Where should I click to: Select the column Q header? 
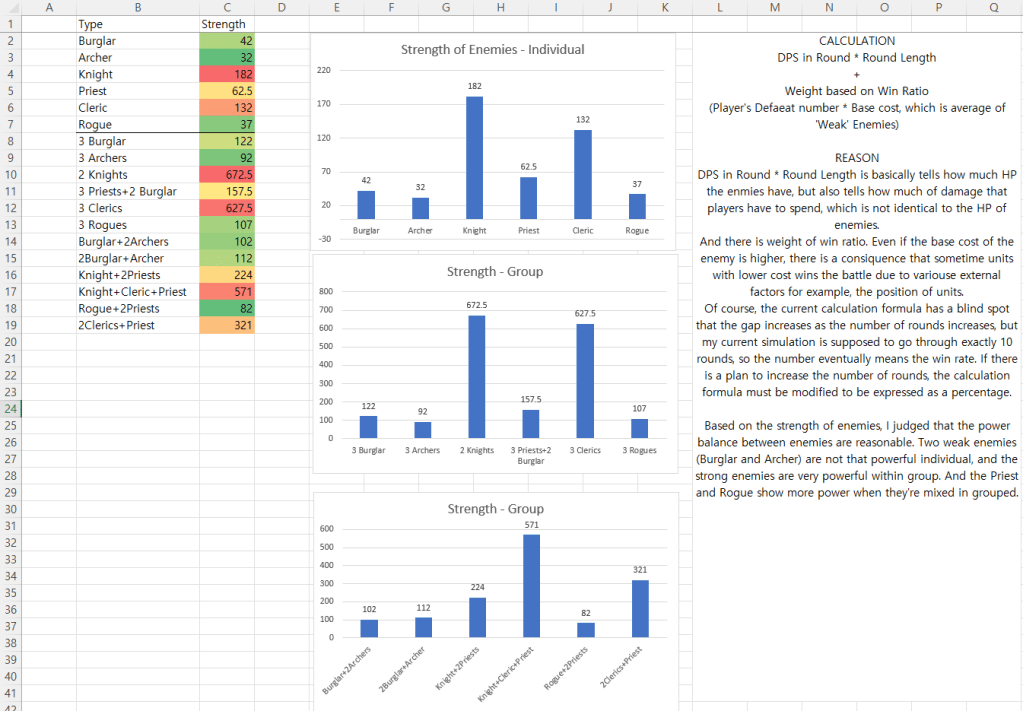(x=993, y=7)
